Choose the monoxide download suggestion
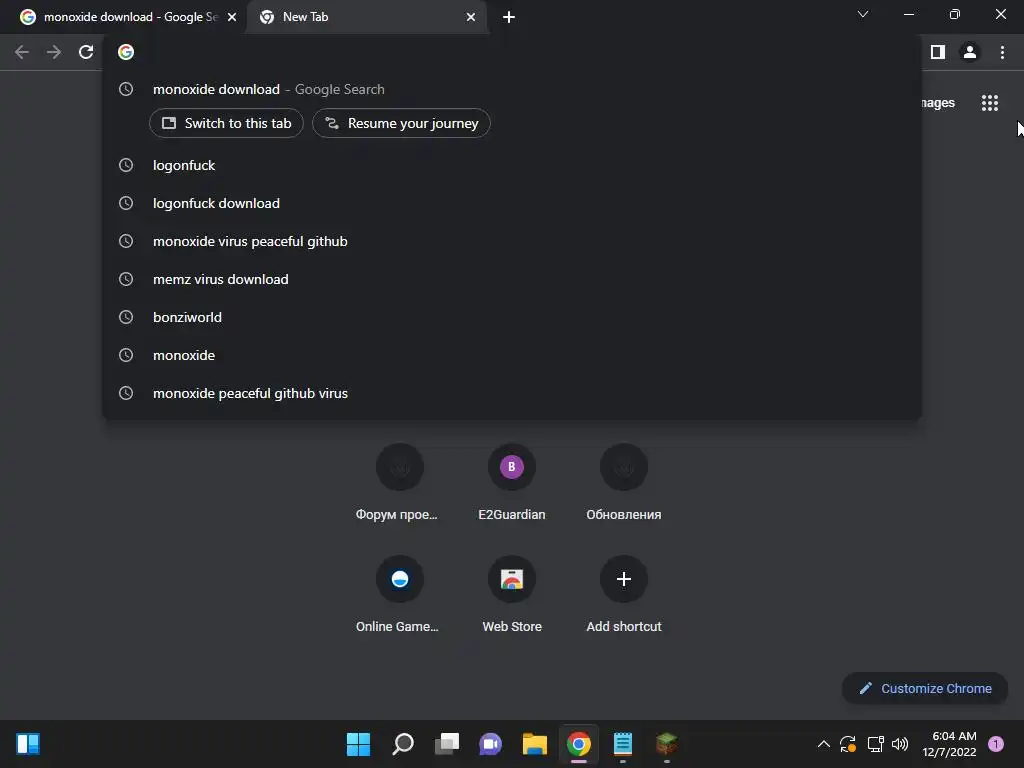This screenshot has height=768, width=1024. tap(511, 89)
